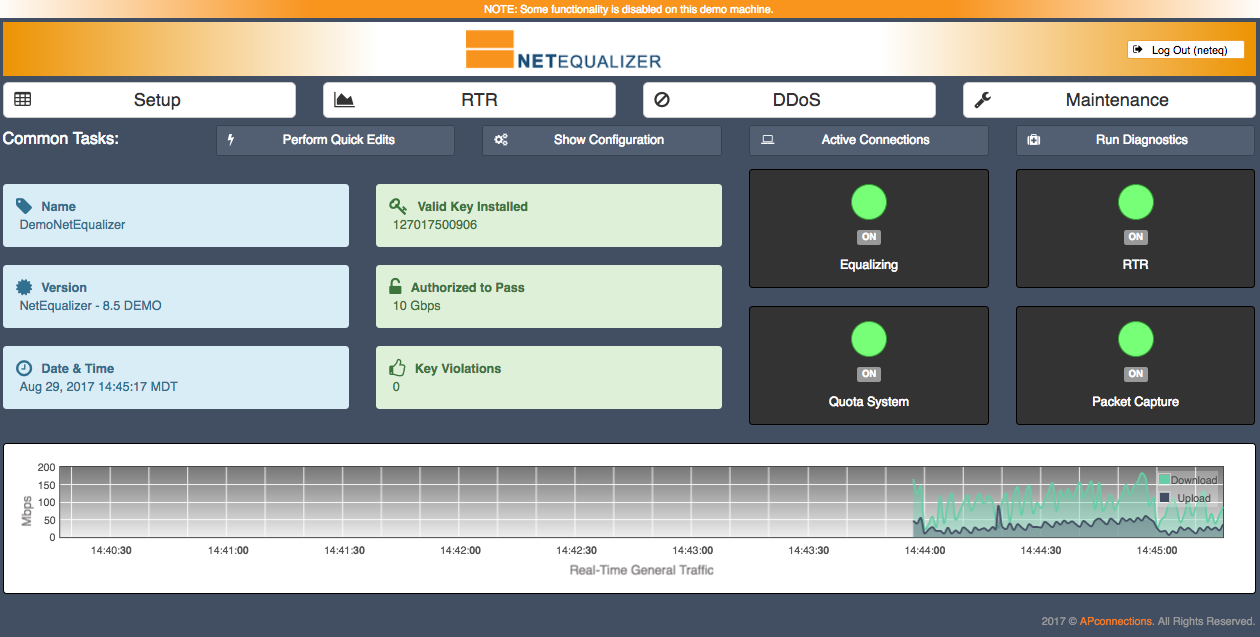
Task: Click the green Equalizing status light
Action: pyautogui.click(x=869, y=202)
